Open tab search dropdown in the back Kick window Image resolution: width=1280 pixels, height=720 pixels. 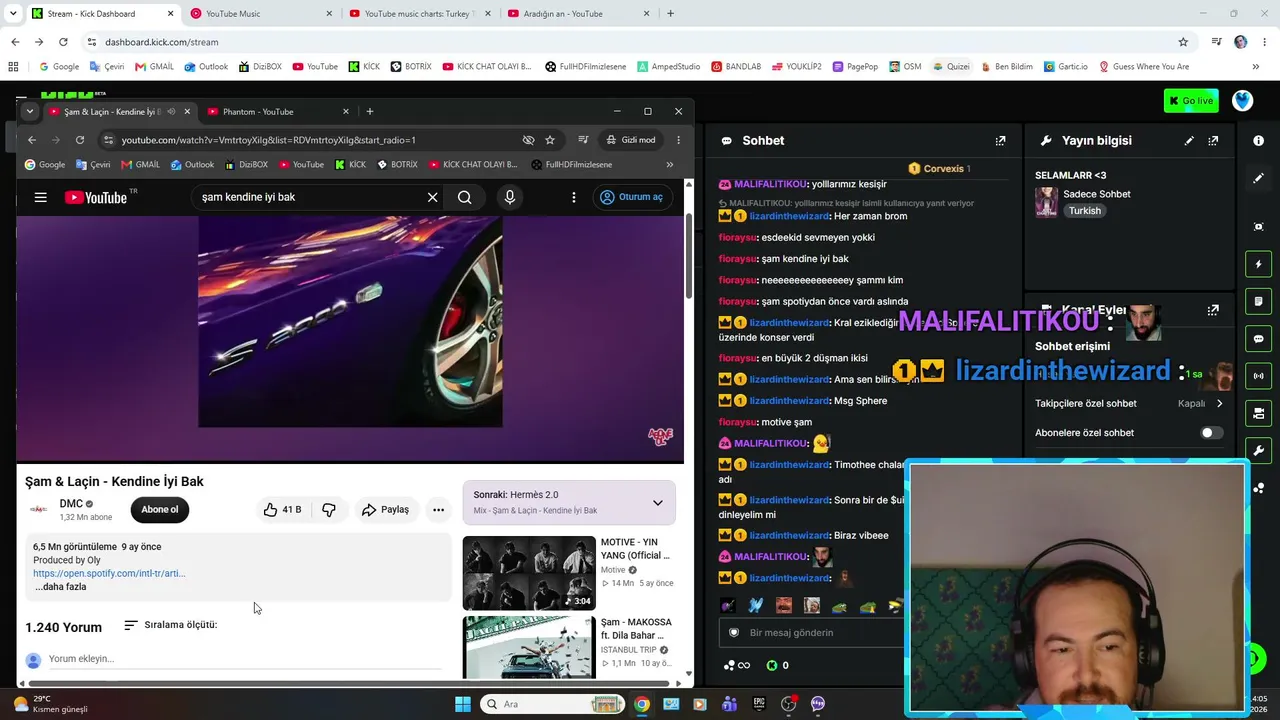[x=11, y=14]
